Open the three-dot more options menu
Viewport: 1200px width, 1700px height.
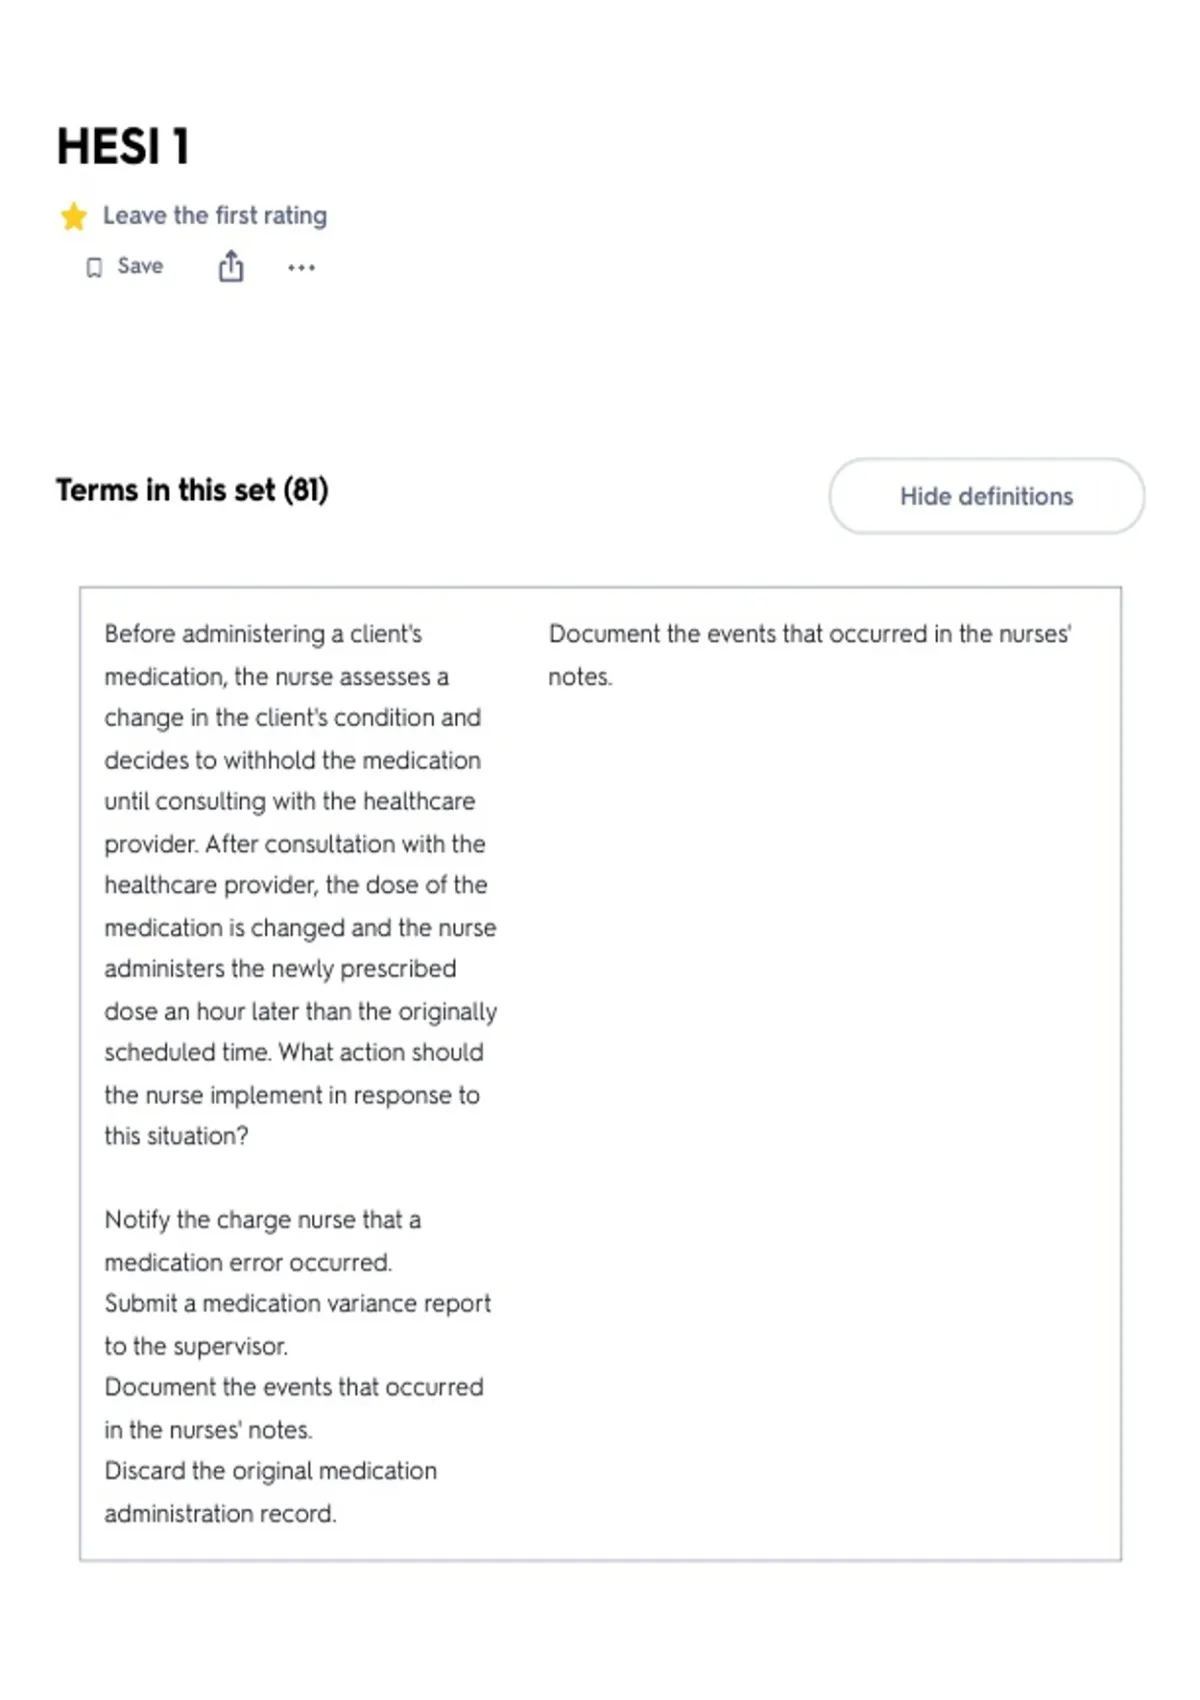click(x=301, y=267)
